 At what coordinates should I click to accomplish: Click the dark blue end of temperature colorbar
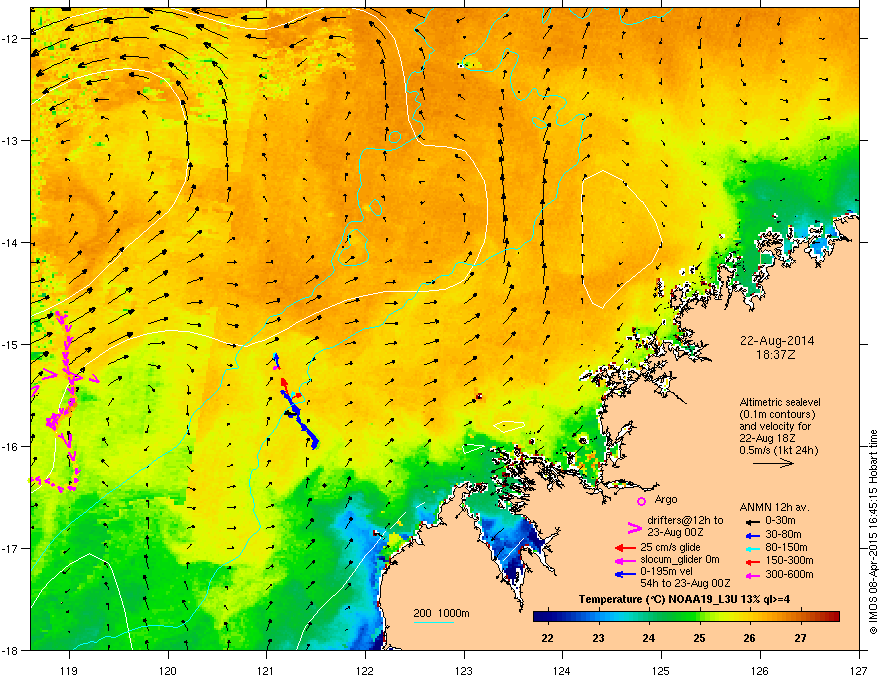coord(540,617)
